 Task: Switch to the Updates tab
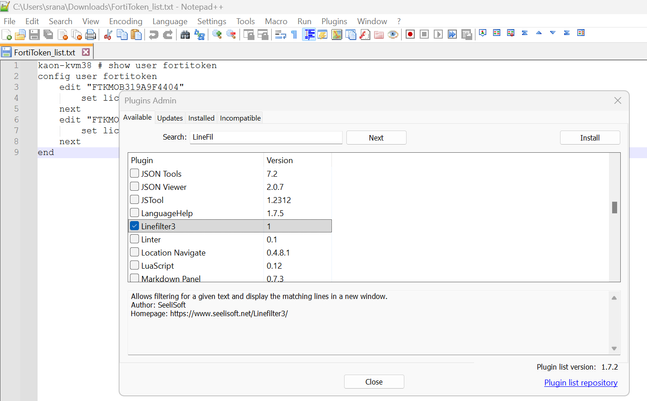(170, 118)
